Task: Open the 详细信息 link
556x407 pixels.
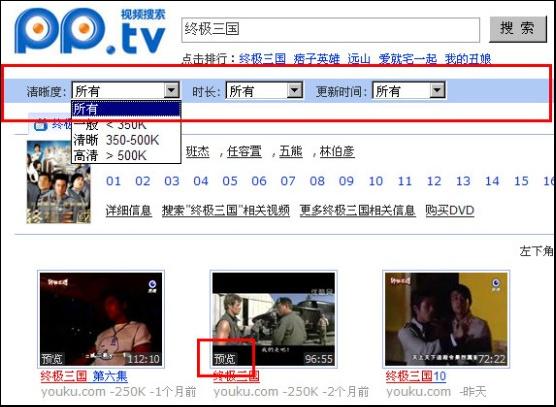Action: (x=129, y=211)
